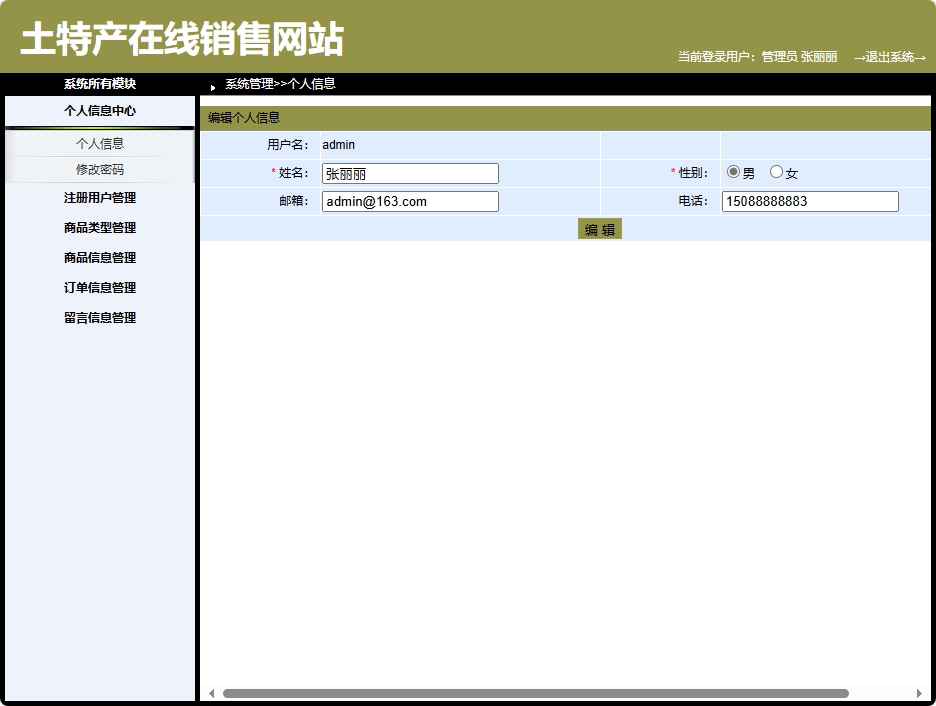Click the 系统所有模块 sidebar header

click(x=99, y=84)
